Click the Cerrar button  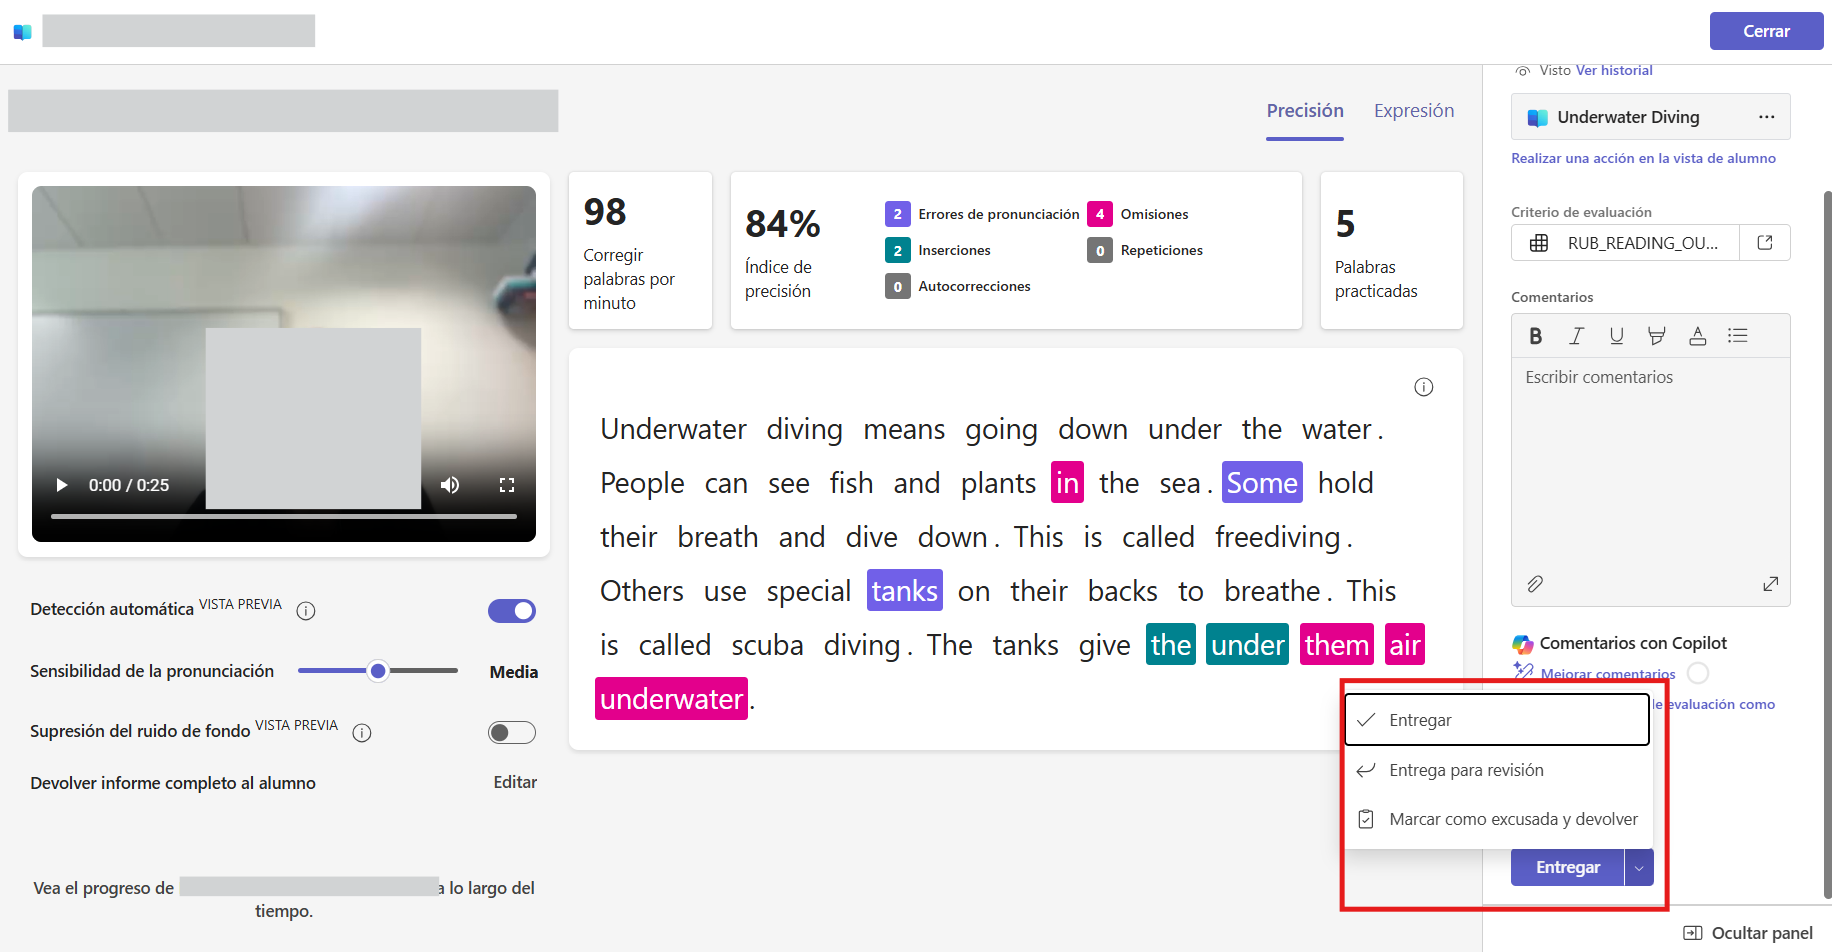(1766, 31)
